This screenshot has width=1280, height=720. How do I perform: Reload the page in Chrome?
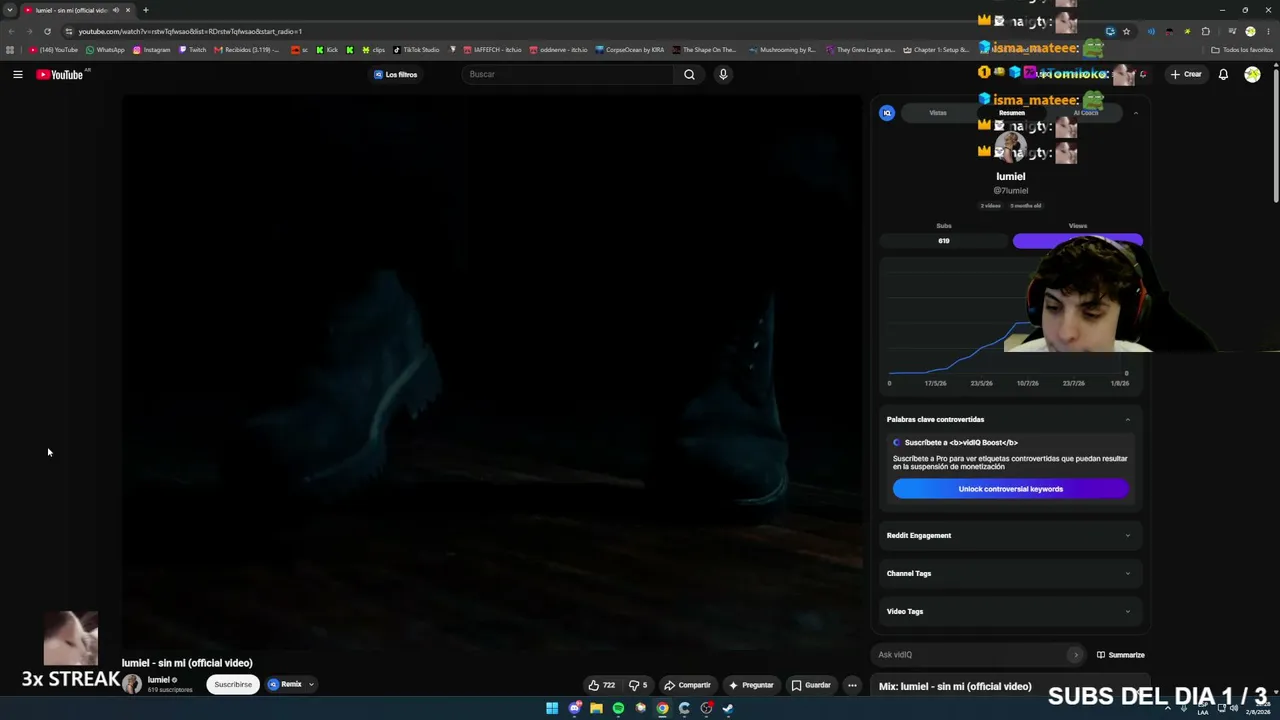click(47, 31)
